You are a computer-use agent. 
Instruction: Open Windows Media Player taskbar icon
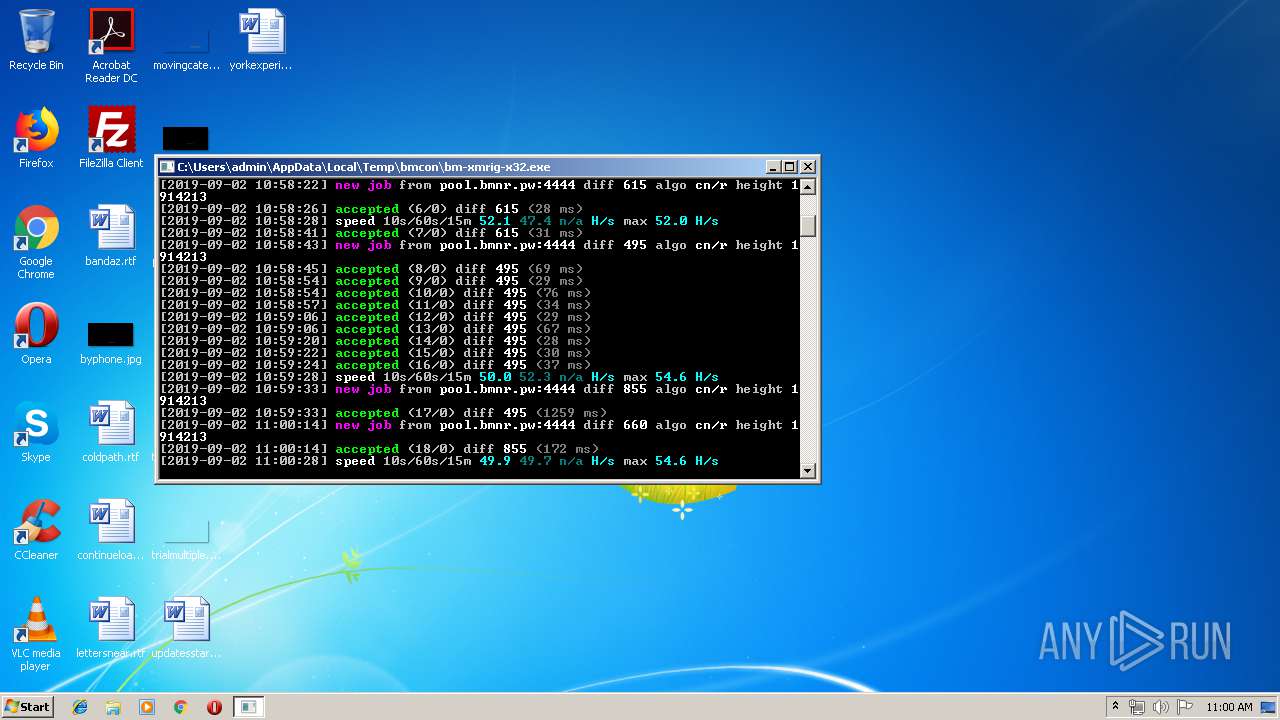click(x=147, y=707)
